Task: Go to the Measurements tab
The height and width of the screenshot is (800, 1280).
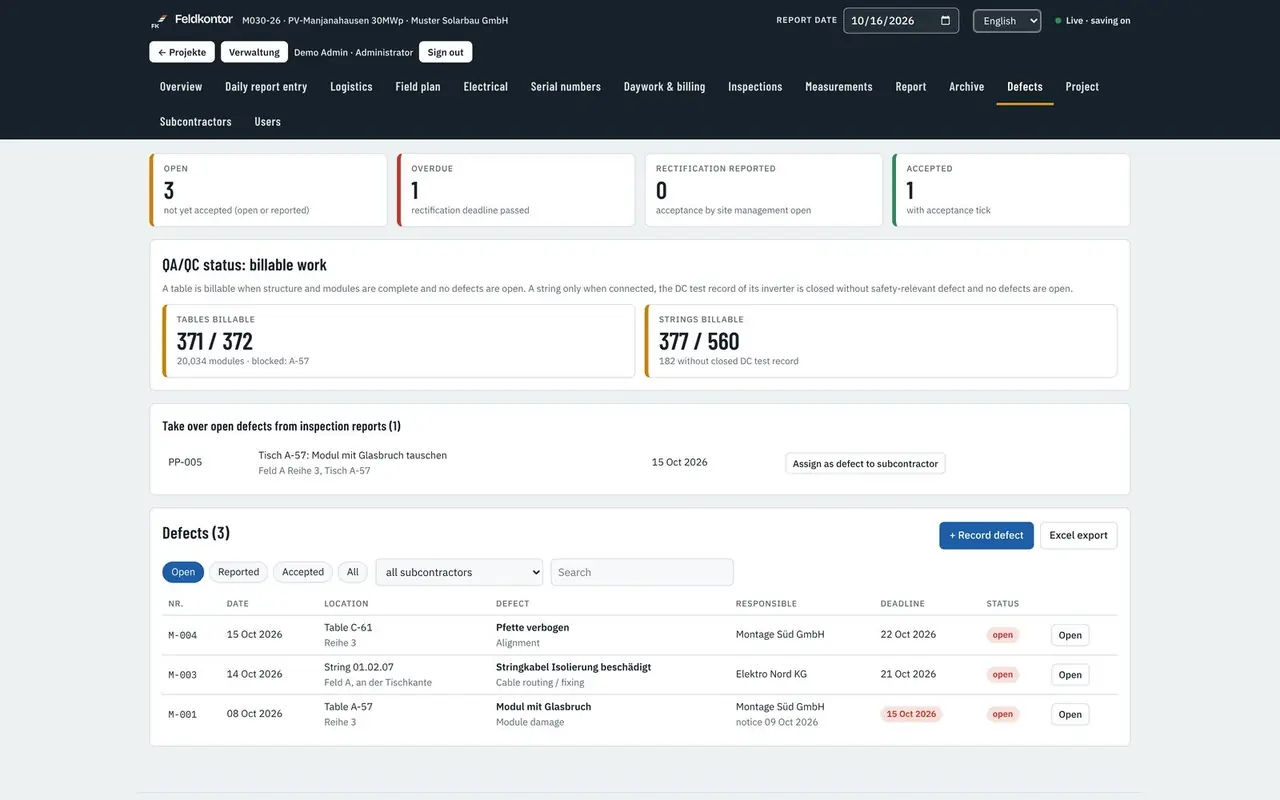Action: coord(839,87)
